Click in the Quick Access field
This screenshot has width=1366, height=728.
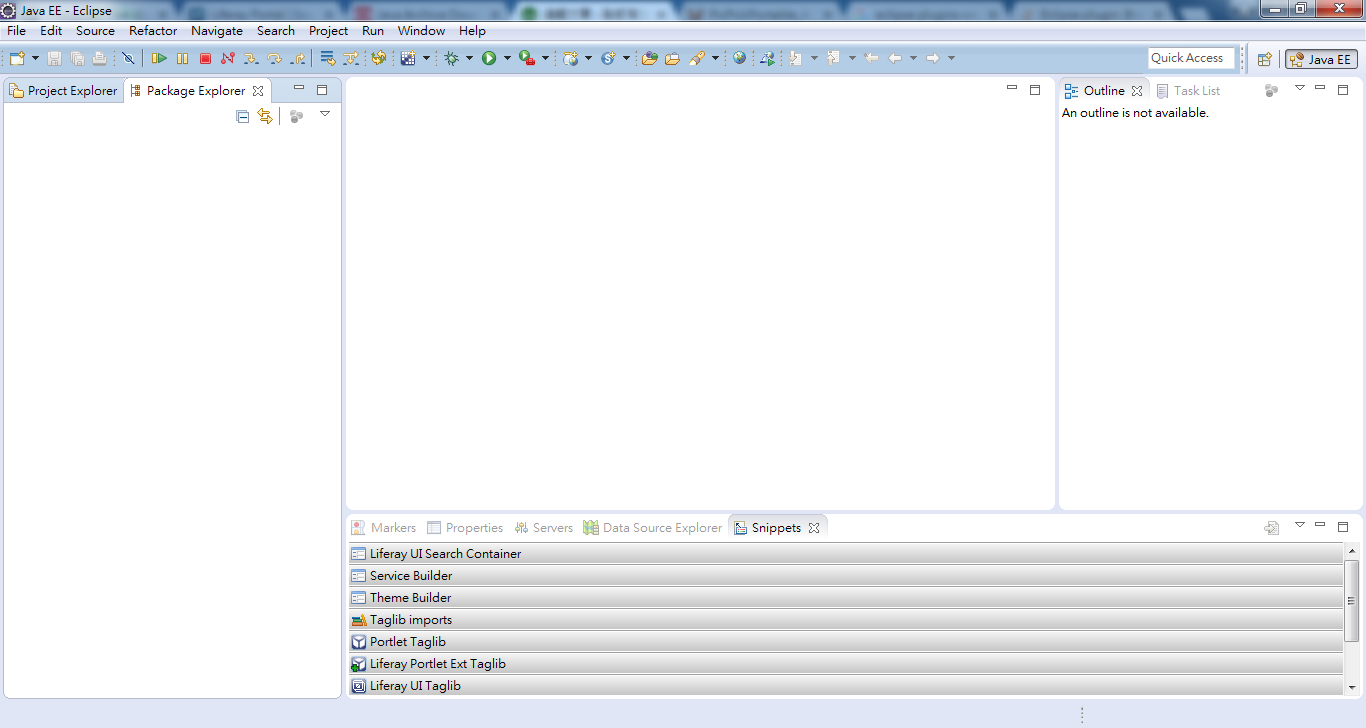[x=1192, y=58]
